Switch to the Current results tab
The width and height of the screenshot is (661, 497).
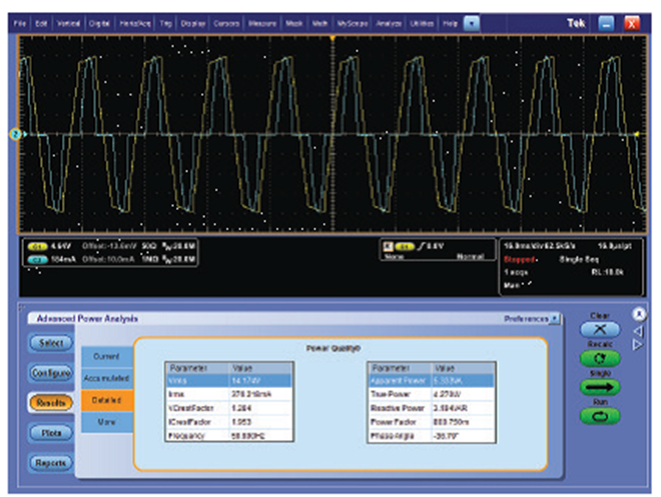[107, 355]
